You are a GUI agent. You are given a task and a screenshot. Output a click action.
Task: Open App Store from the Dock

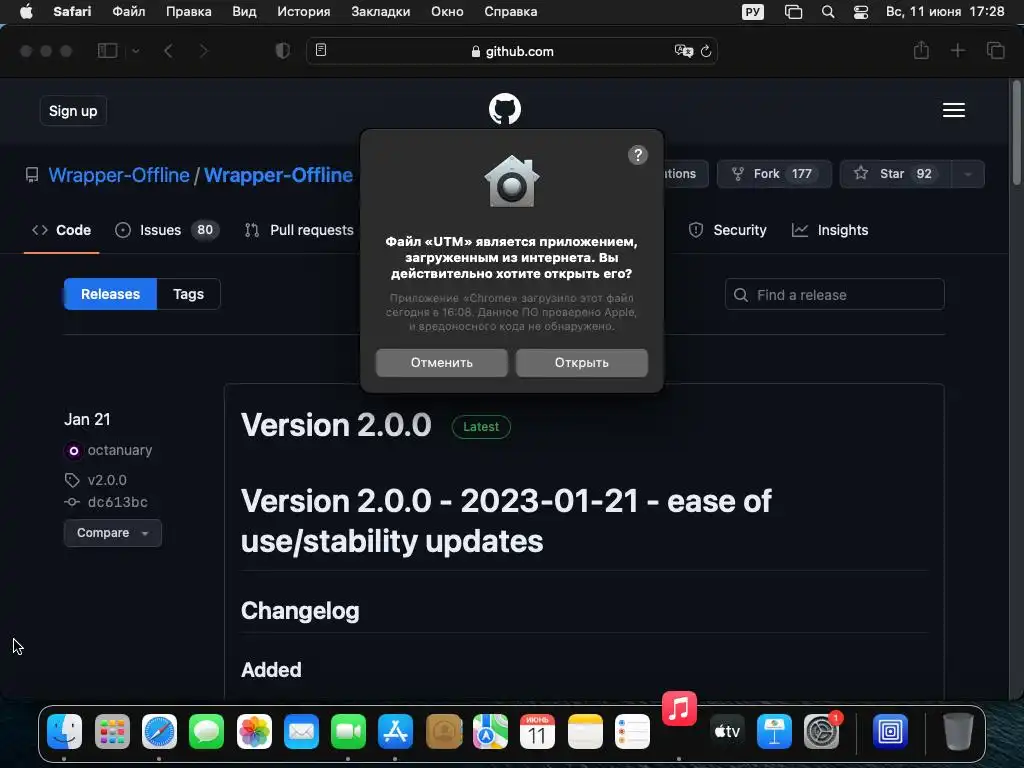(396, 731)
